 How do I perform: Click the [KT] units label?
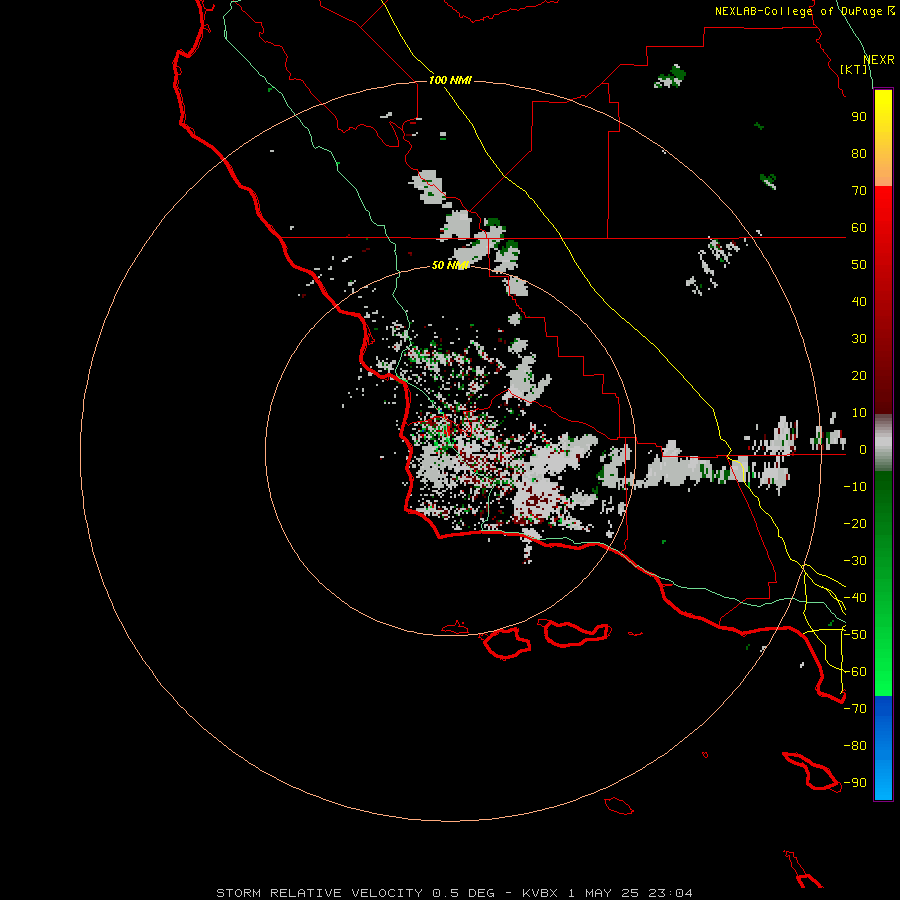point(854,69)
